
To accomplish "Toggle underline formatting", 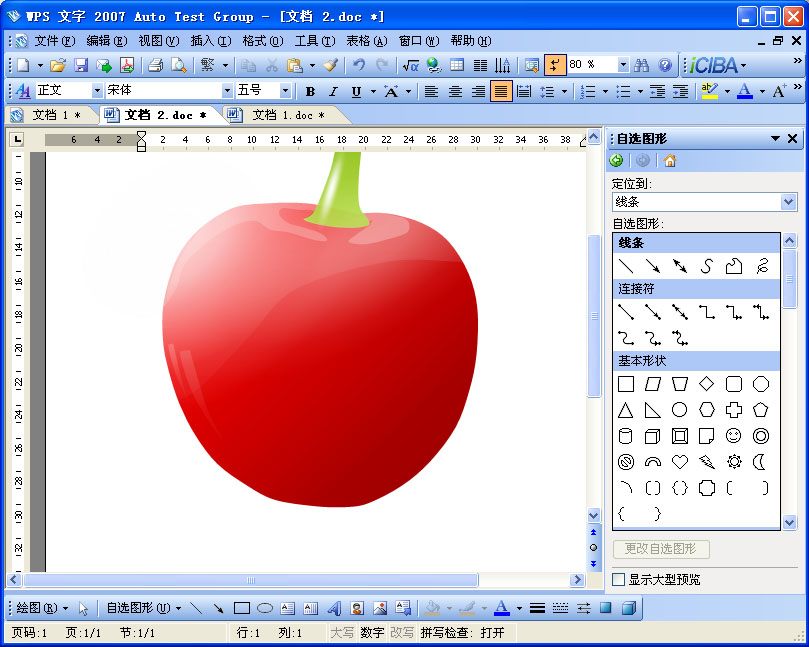I will [355, 91].
